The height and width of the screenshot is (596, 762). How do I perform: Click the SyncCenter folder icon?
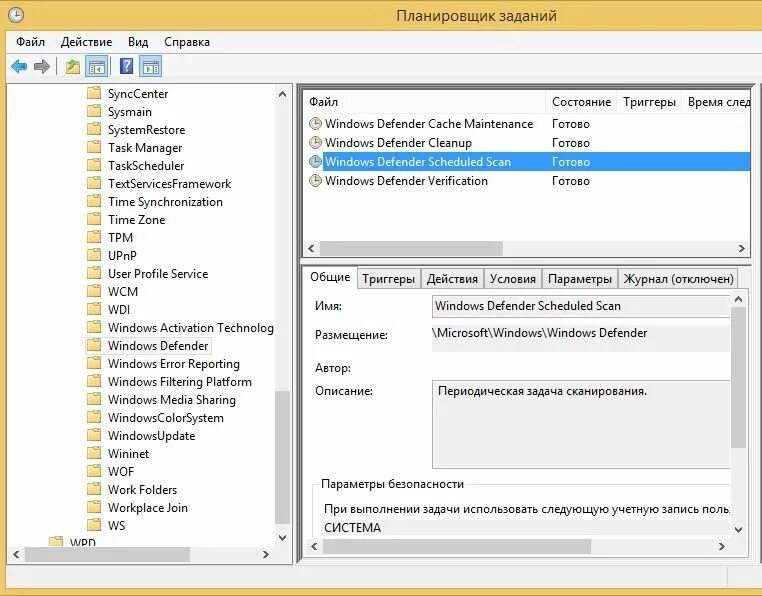click(x=94, y=93)
